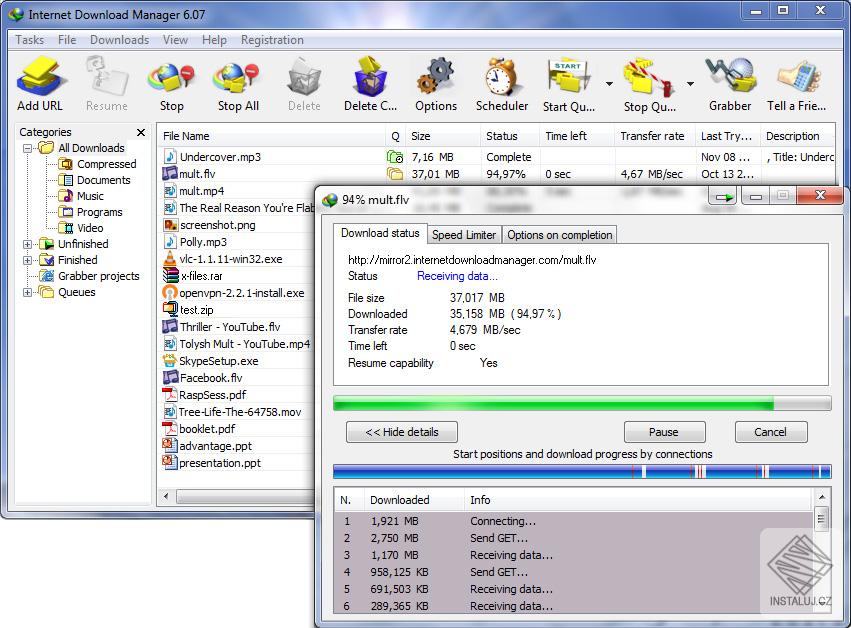Click the Start Queue icon
Screen dimensions: 851x628
click(567, 75)
